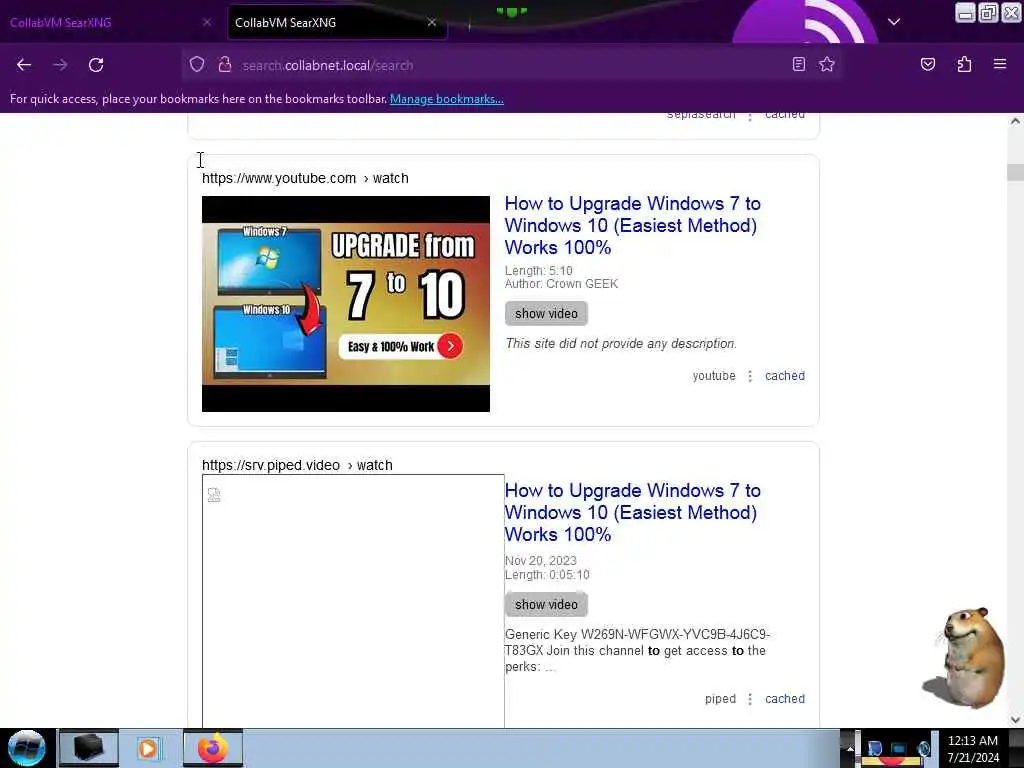Click the action center flag tray icon

click(x=875, y=749)
